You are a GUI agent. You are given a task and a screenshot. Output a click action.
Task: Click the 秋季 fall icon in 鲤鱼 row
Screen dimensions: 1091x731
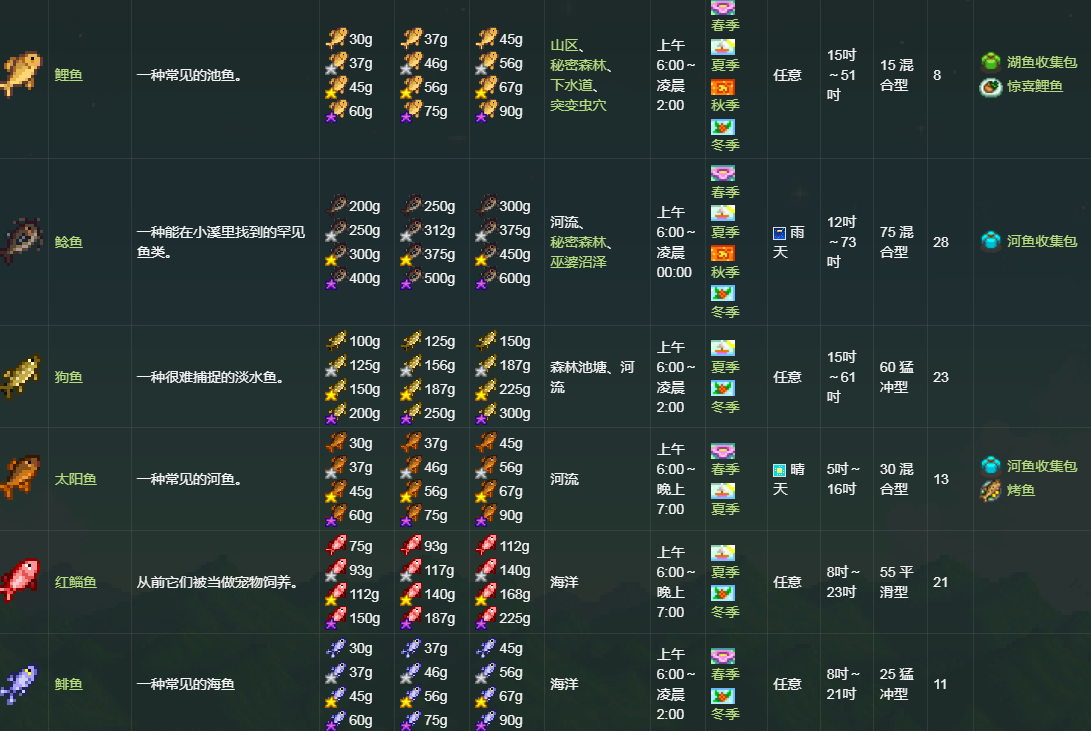click(723, 86)
